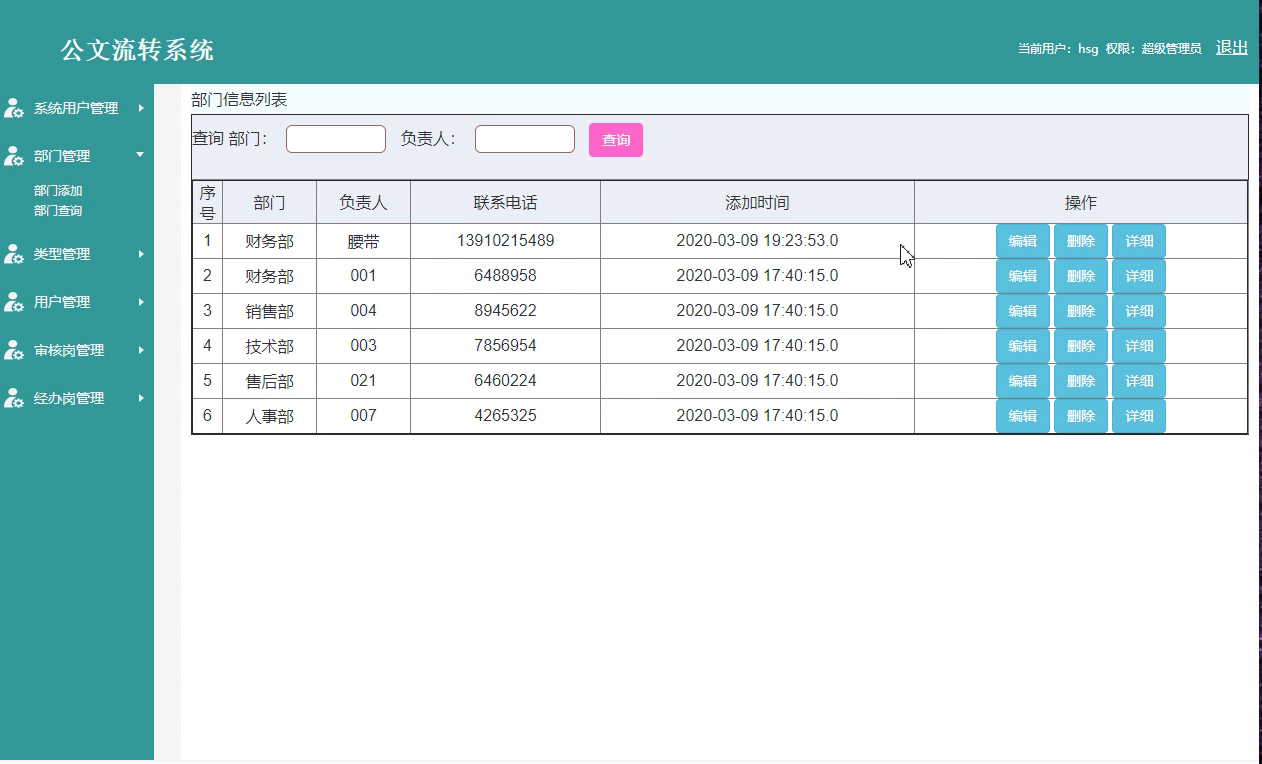Click phone number 13910215489
Image resolution: width=1262 pixels, height=764 pixels.
pyautogui.click(x=505, y=241)
